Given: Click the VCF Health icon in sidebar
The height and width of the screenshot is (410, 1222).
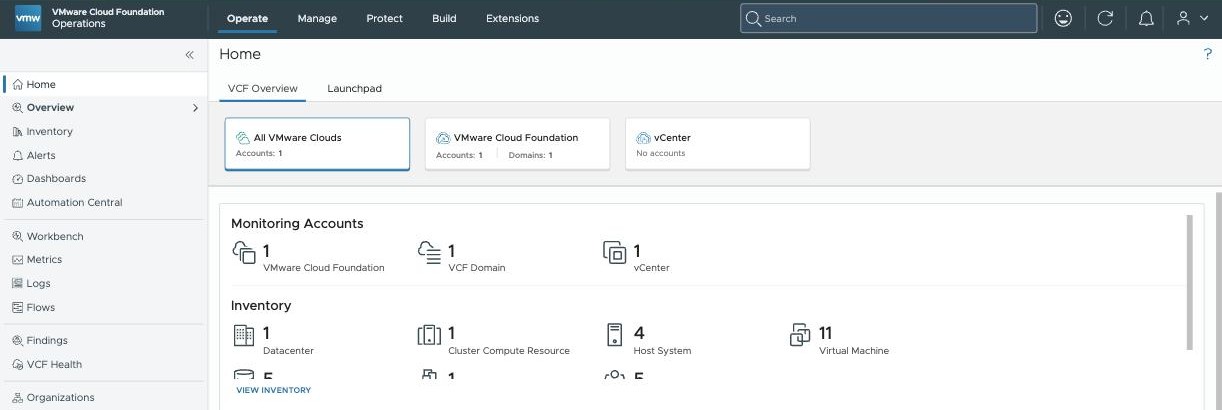Looking at the screenshot, I should click(18, 365).
